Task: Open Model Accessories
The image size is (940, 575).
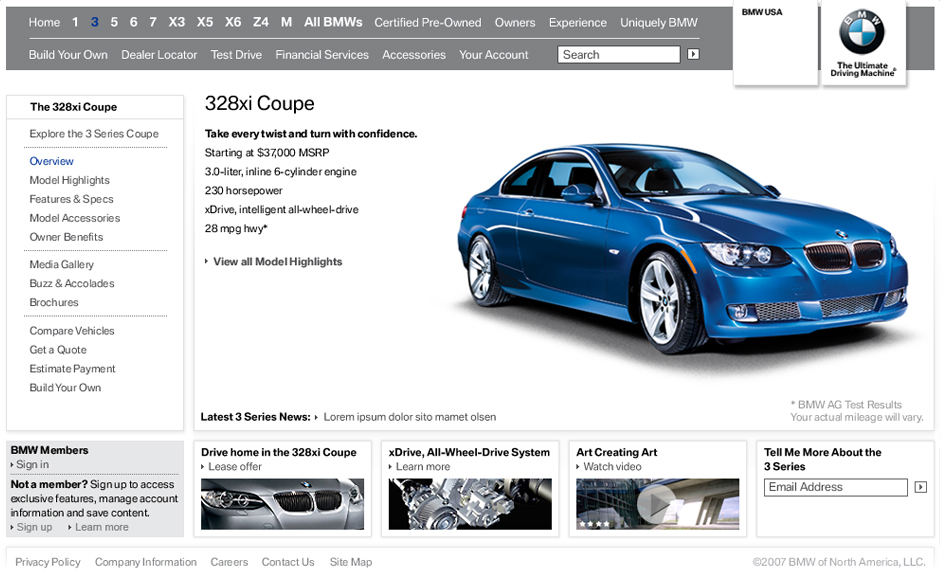Action: (75, 218)
